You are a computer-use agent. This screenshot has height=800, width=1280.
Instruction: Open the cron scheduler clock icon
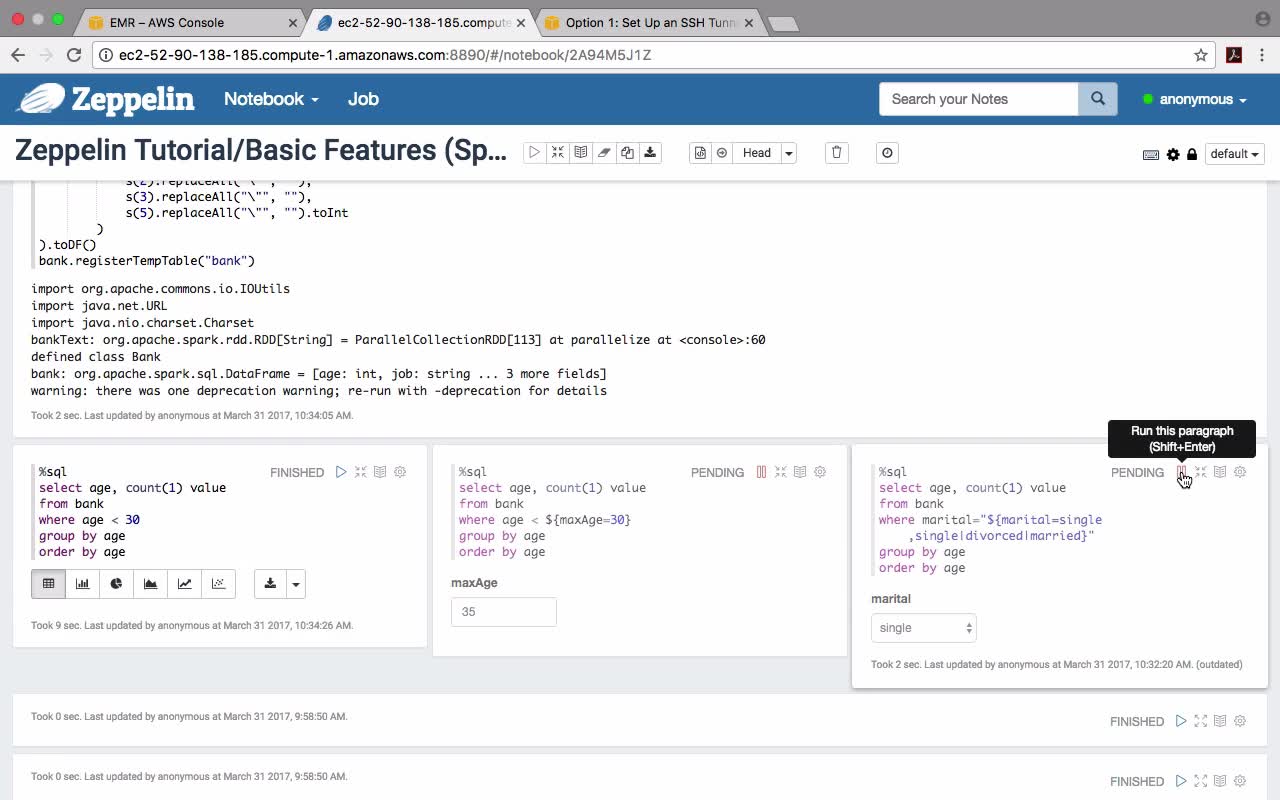click(887, 153)
